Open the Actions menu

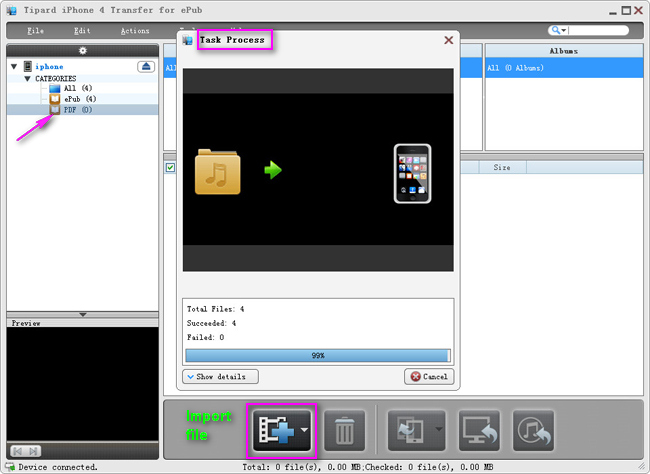tap(134, 31)
